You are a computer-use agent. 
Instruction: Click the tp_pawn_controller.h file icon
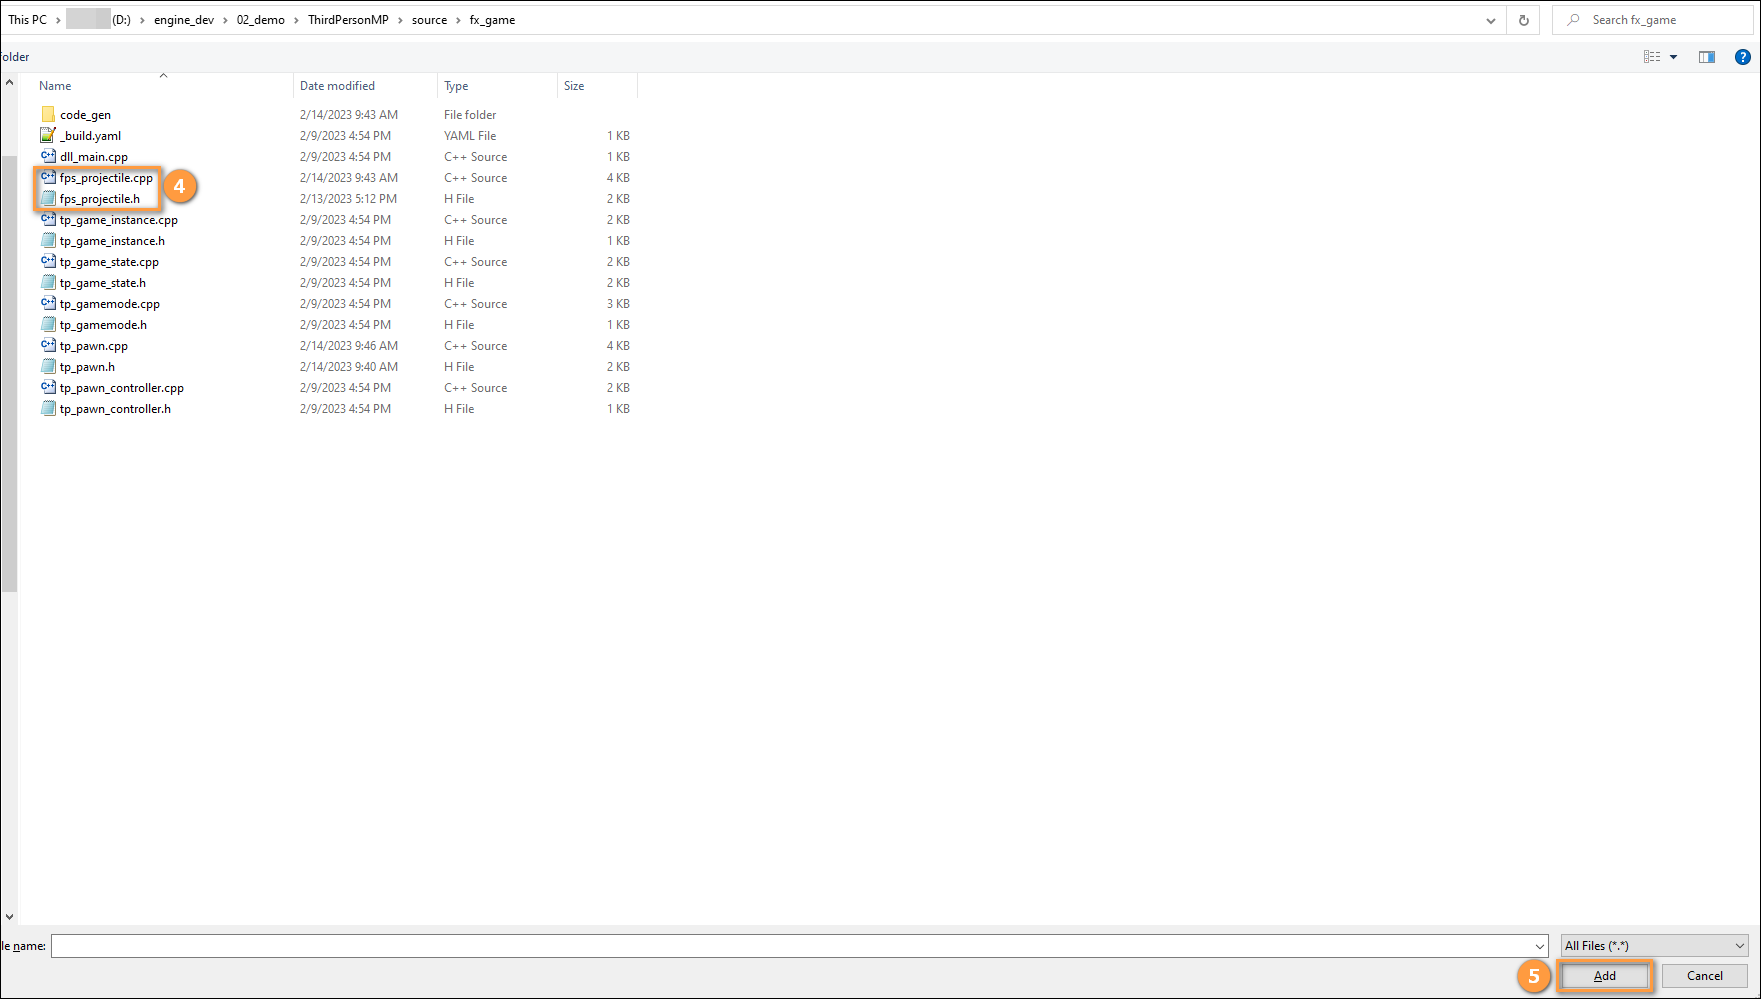[x=48, y=408]
